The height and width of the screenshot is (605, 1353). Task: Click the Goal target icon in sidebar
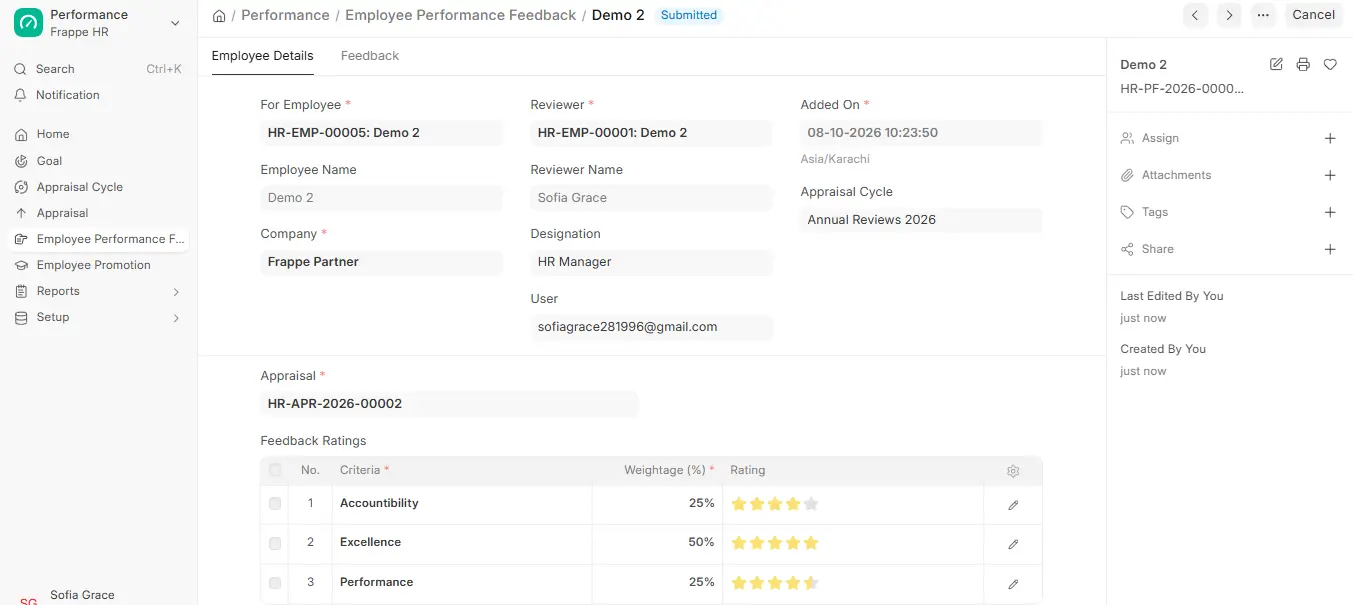coord(21,161)
